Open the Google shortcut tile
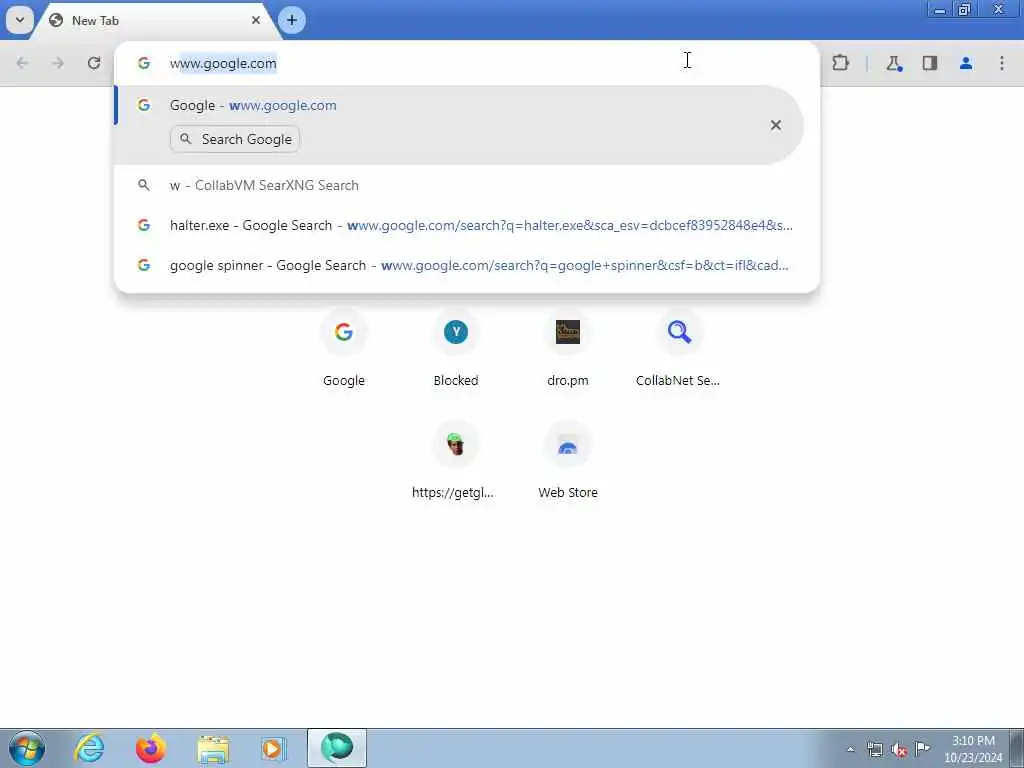The height and width of the screenshot is (768, 1024). coord(344,348)
